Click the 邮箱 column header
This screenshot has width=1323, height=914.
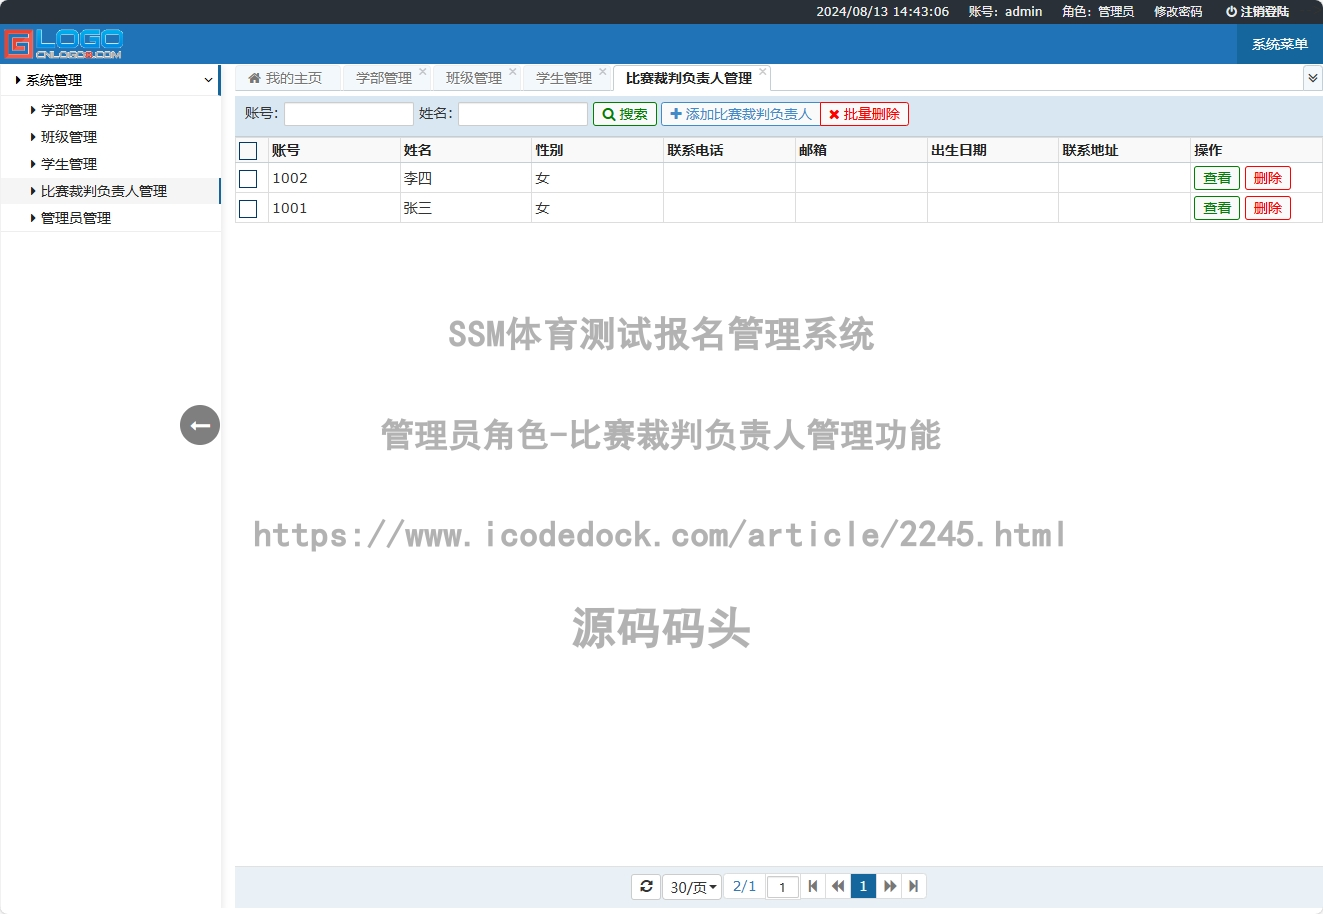(x=862, y=150)
